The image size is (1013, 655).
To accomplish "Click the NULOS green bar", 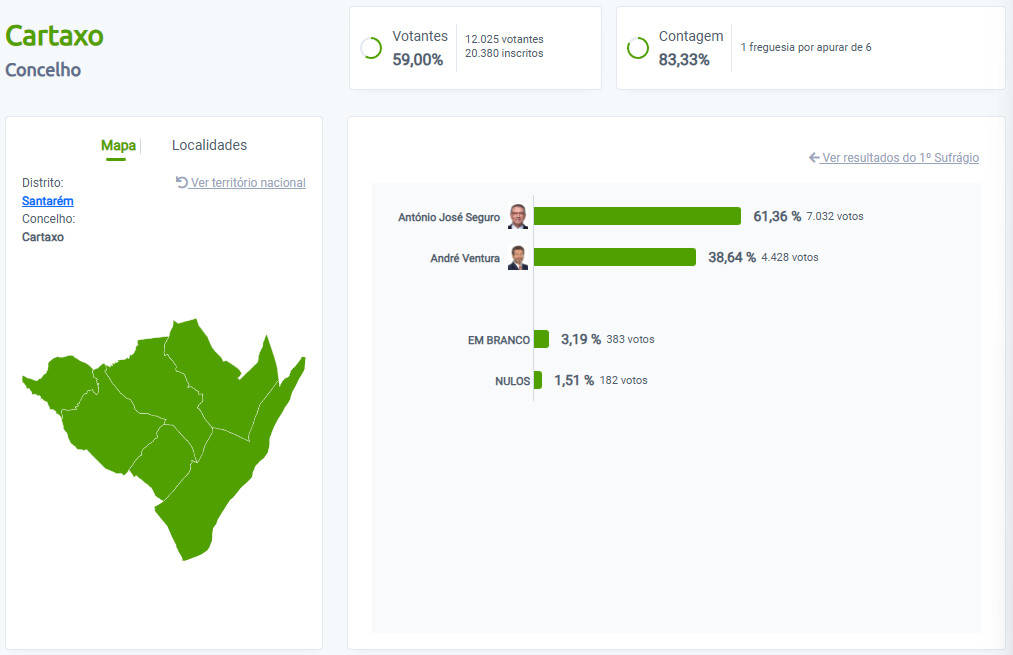I will [x=538, y=380].
